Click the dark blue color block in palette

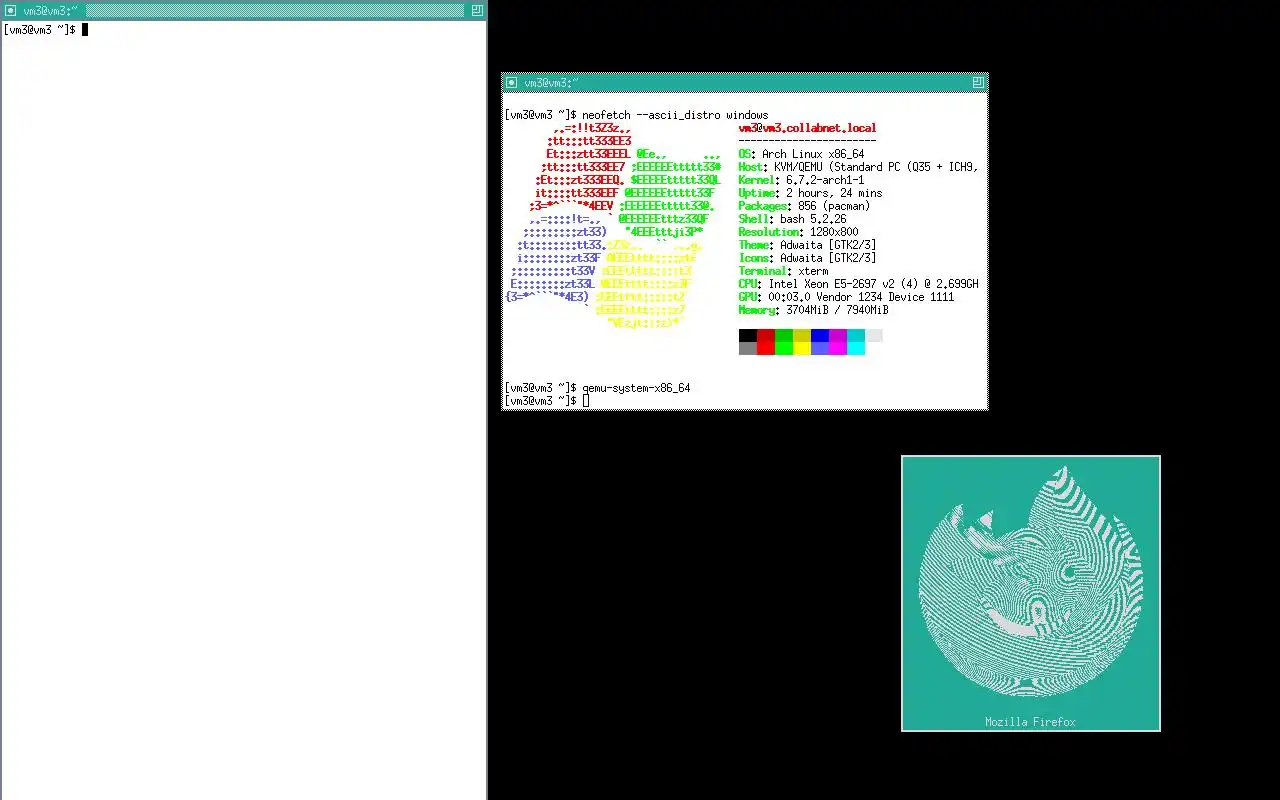[x=820, y=336]
